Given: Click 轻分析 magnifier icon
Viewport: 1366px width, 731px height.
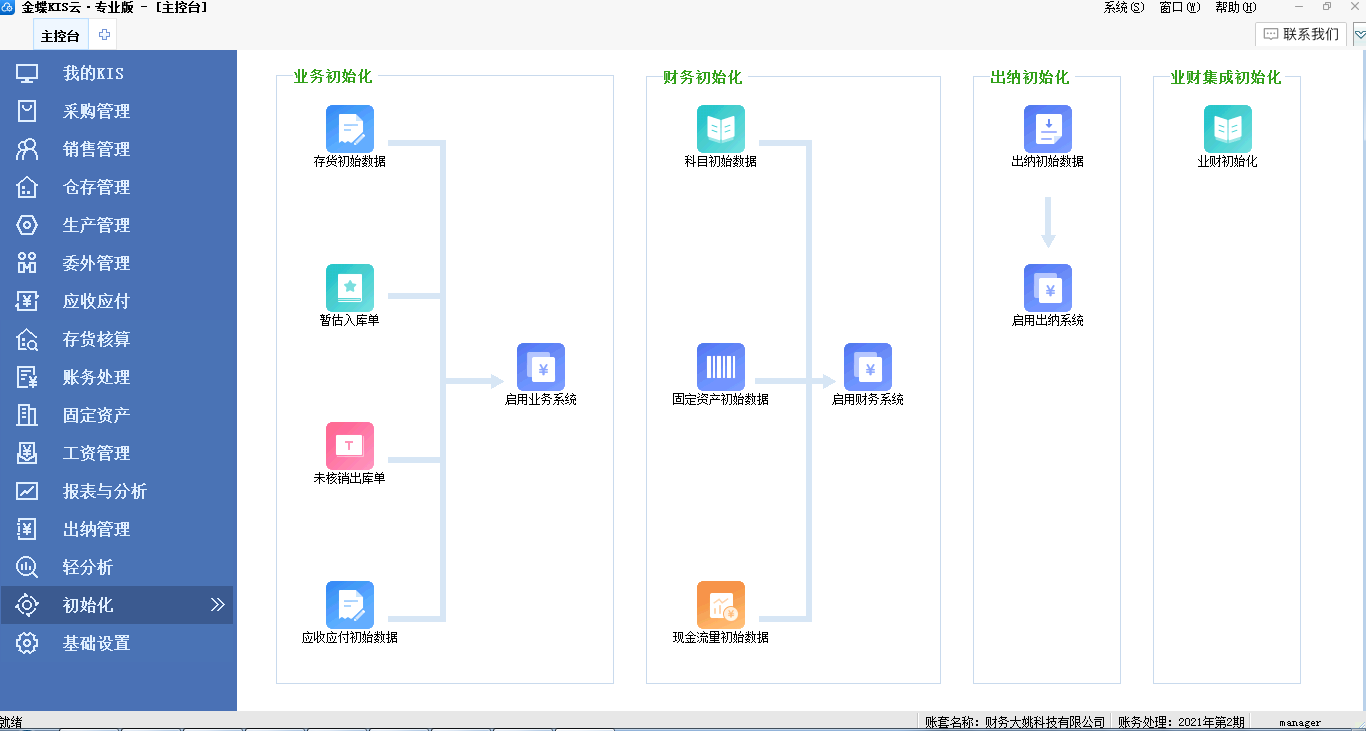Looking at the screenshot, I should tap(27, 567).
